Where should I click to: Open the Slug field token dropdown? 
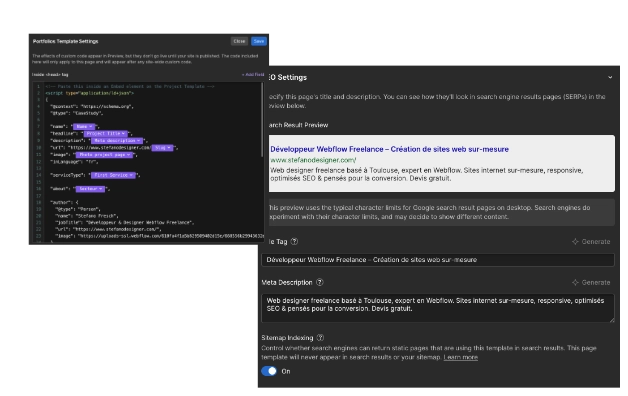pos(162,148)
